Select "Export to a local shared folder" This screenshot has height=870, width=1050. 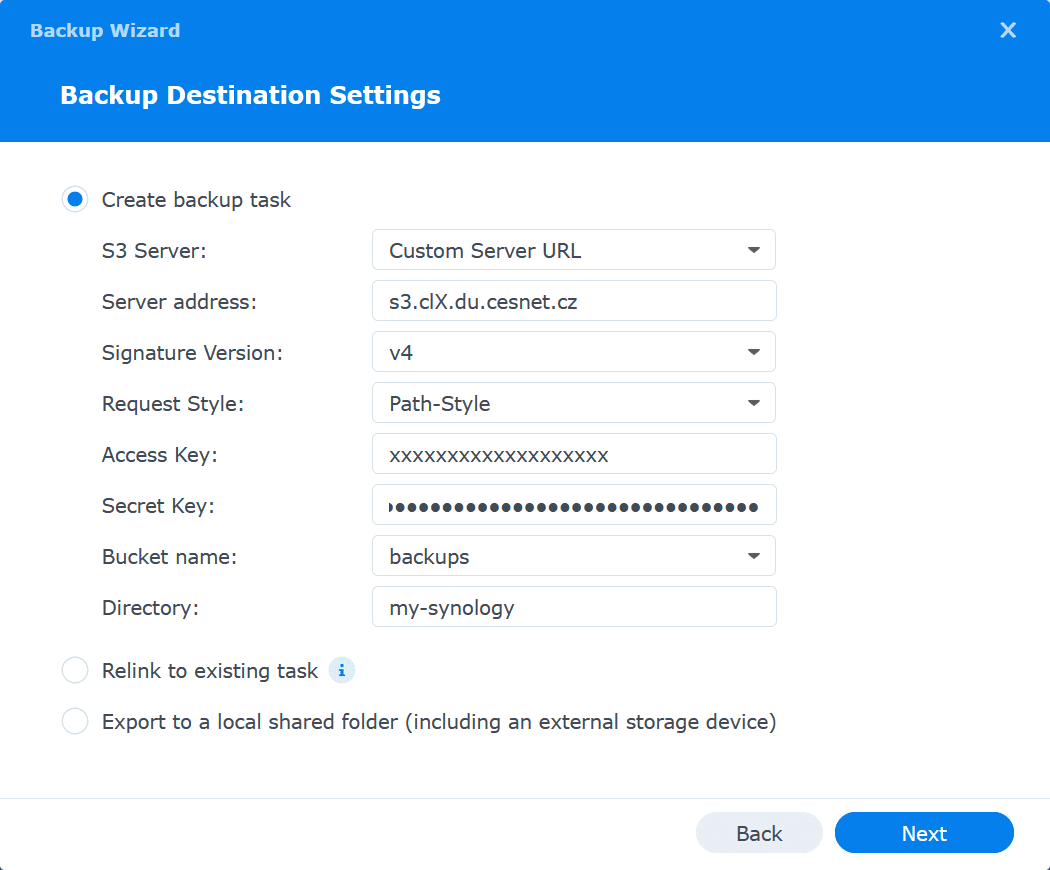tap(75, 721)
